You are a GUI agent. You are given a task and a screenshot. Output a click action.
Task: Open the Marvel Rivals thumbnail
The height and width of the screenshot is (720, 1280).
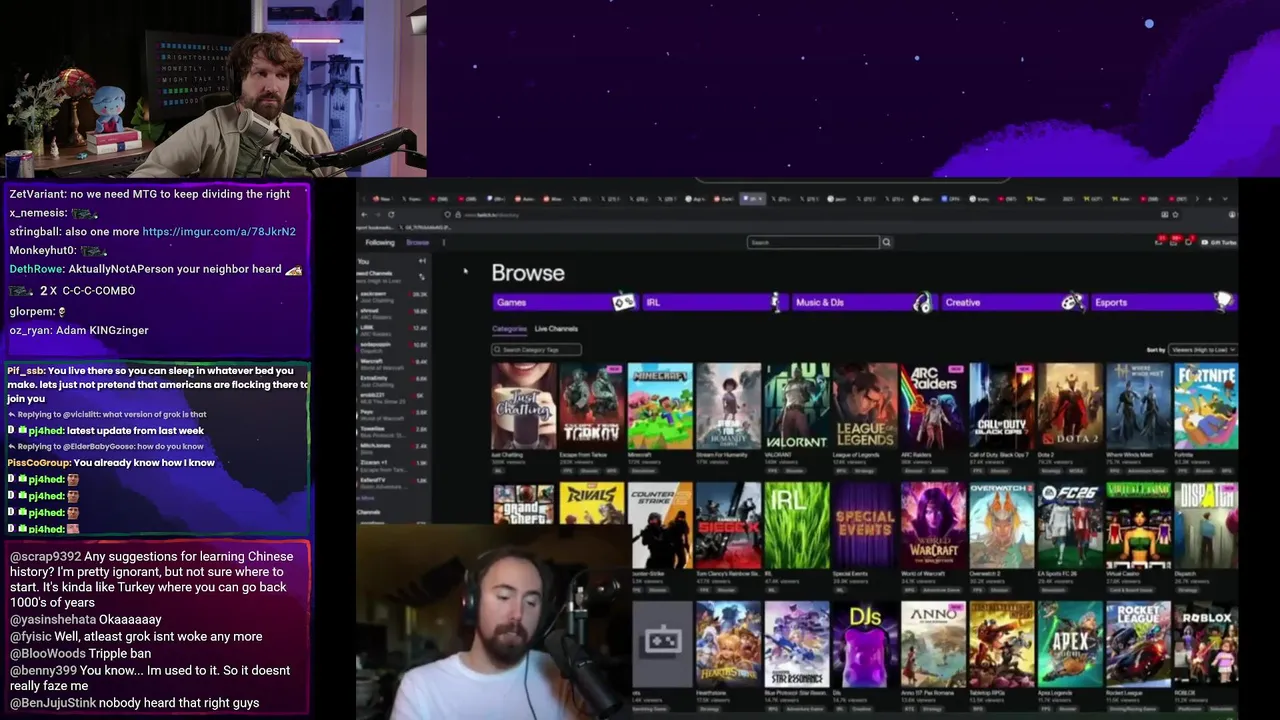click(x=591, y=504)
